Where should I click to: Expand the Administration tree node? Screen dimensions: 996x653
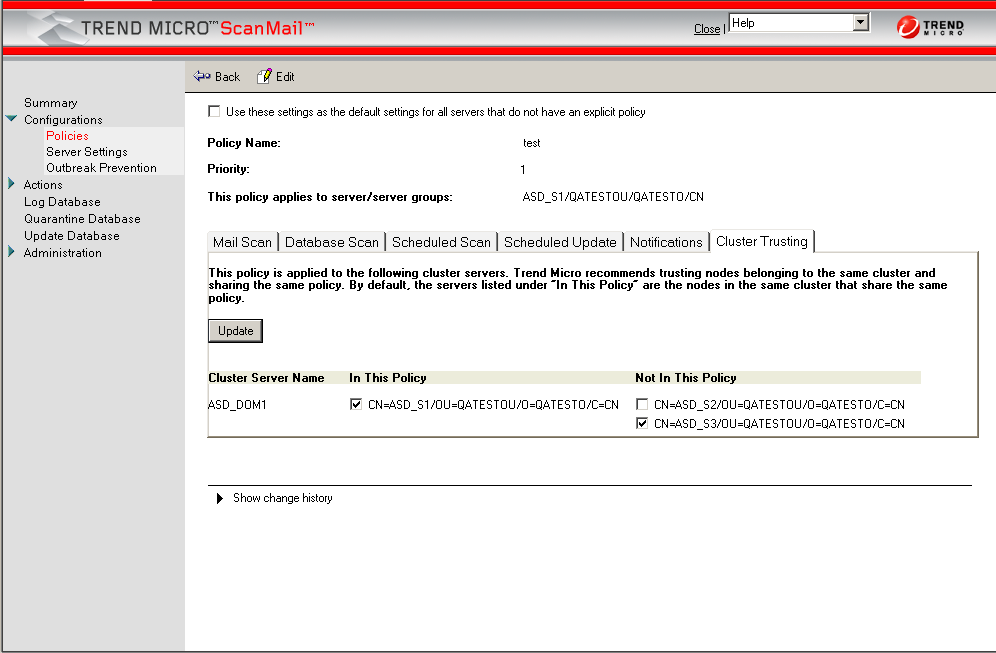pos(11,252)
